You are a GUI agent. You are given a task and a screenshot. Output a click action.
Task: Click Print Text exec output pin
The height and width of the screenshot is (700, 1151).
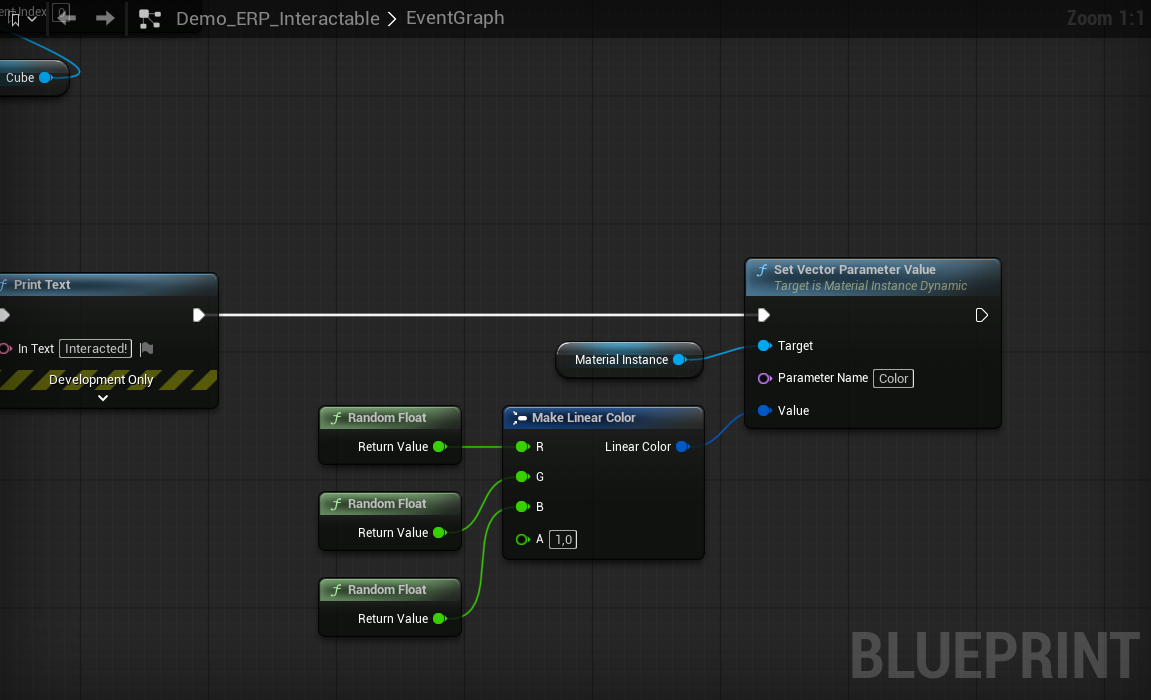point(198,315)
